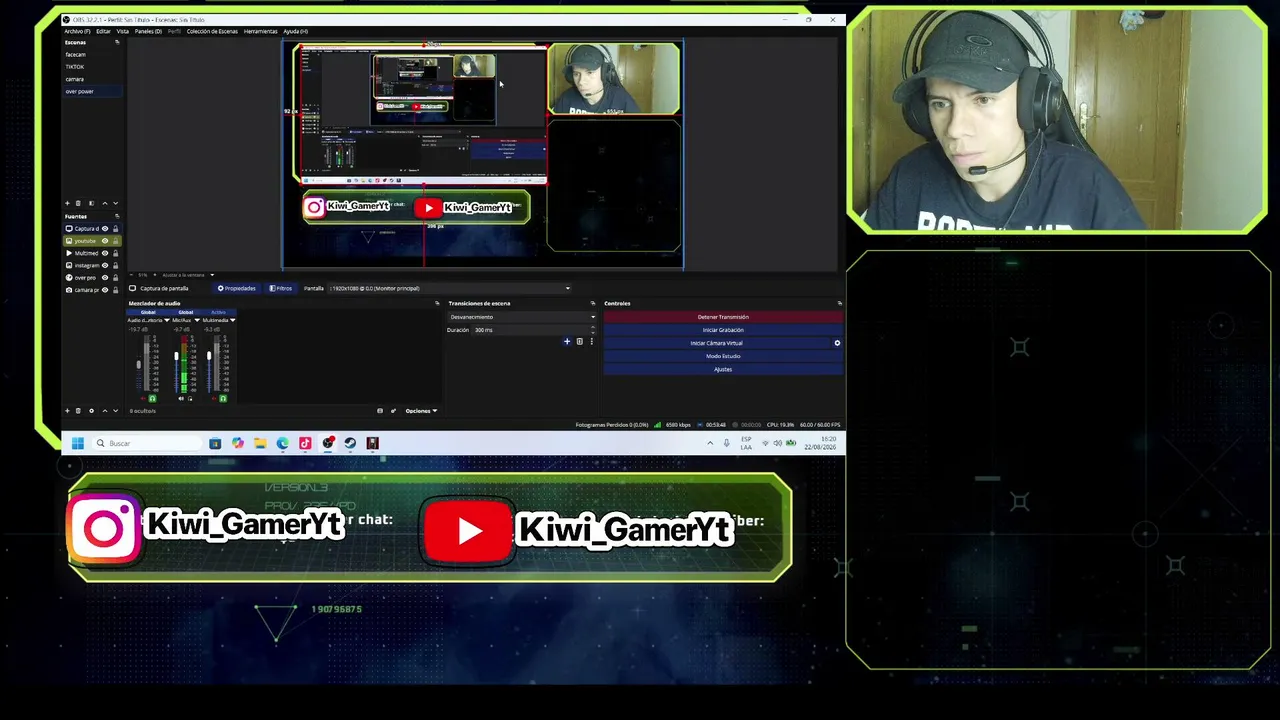Open the Pantalla monitor selection dropdown
Image resolution: width=1280 pixels, height=720 pixels.
point(450,288)
